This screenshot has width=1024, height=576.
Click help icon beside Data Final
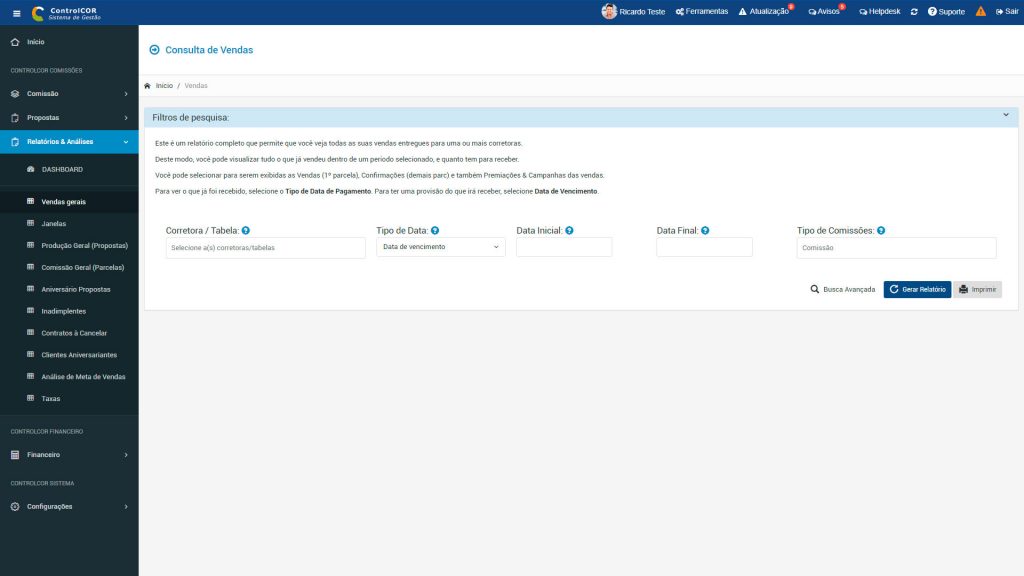tap(705, 231)
